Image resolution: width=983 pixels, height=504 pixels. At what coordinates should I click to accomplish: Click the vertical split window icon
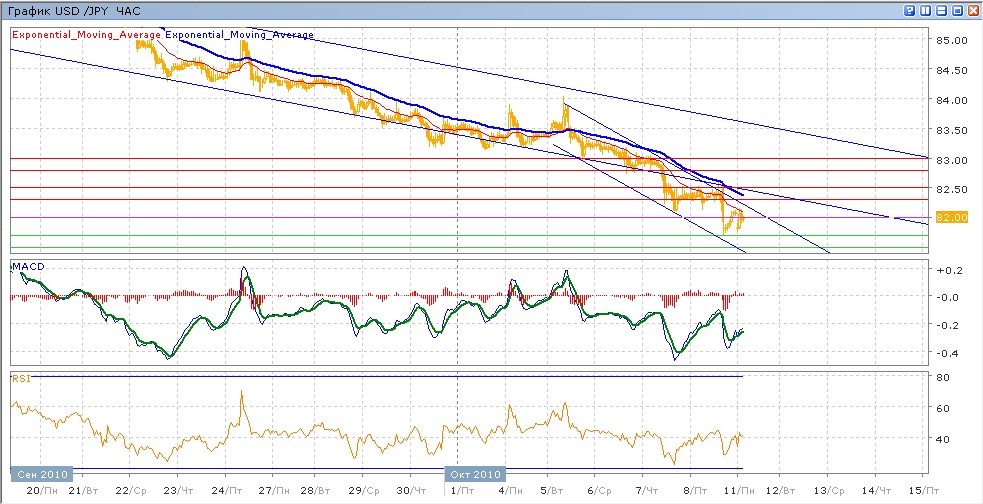tap(925, 10)
